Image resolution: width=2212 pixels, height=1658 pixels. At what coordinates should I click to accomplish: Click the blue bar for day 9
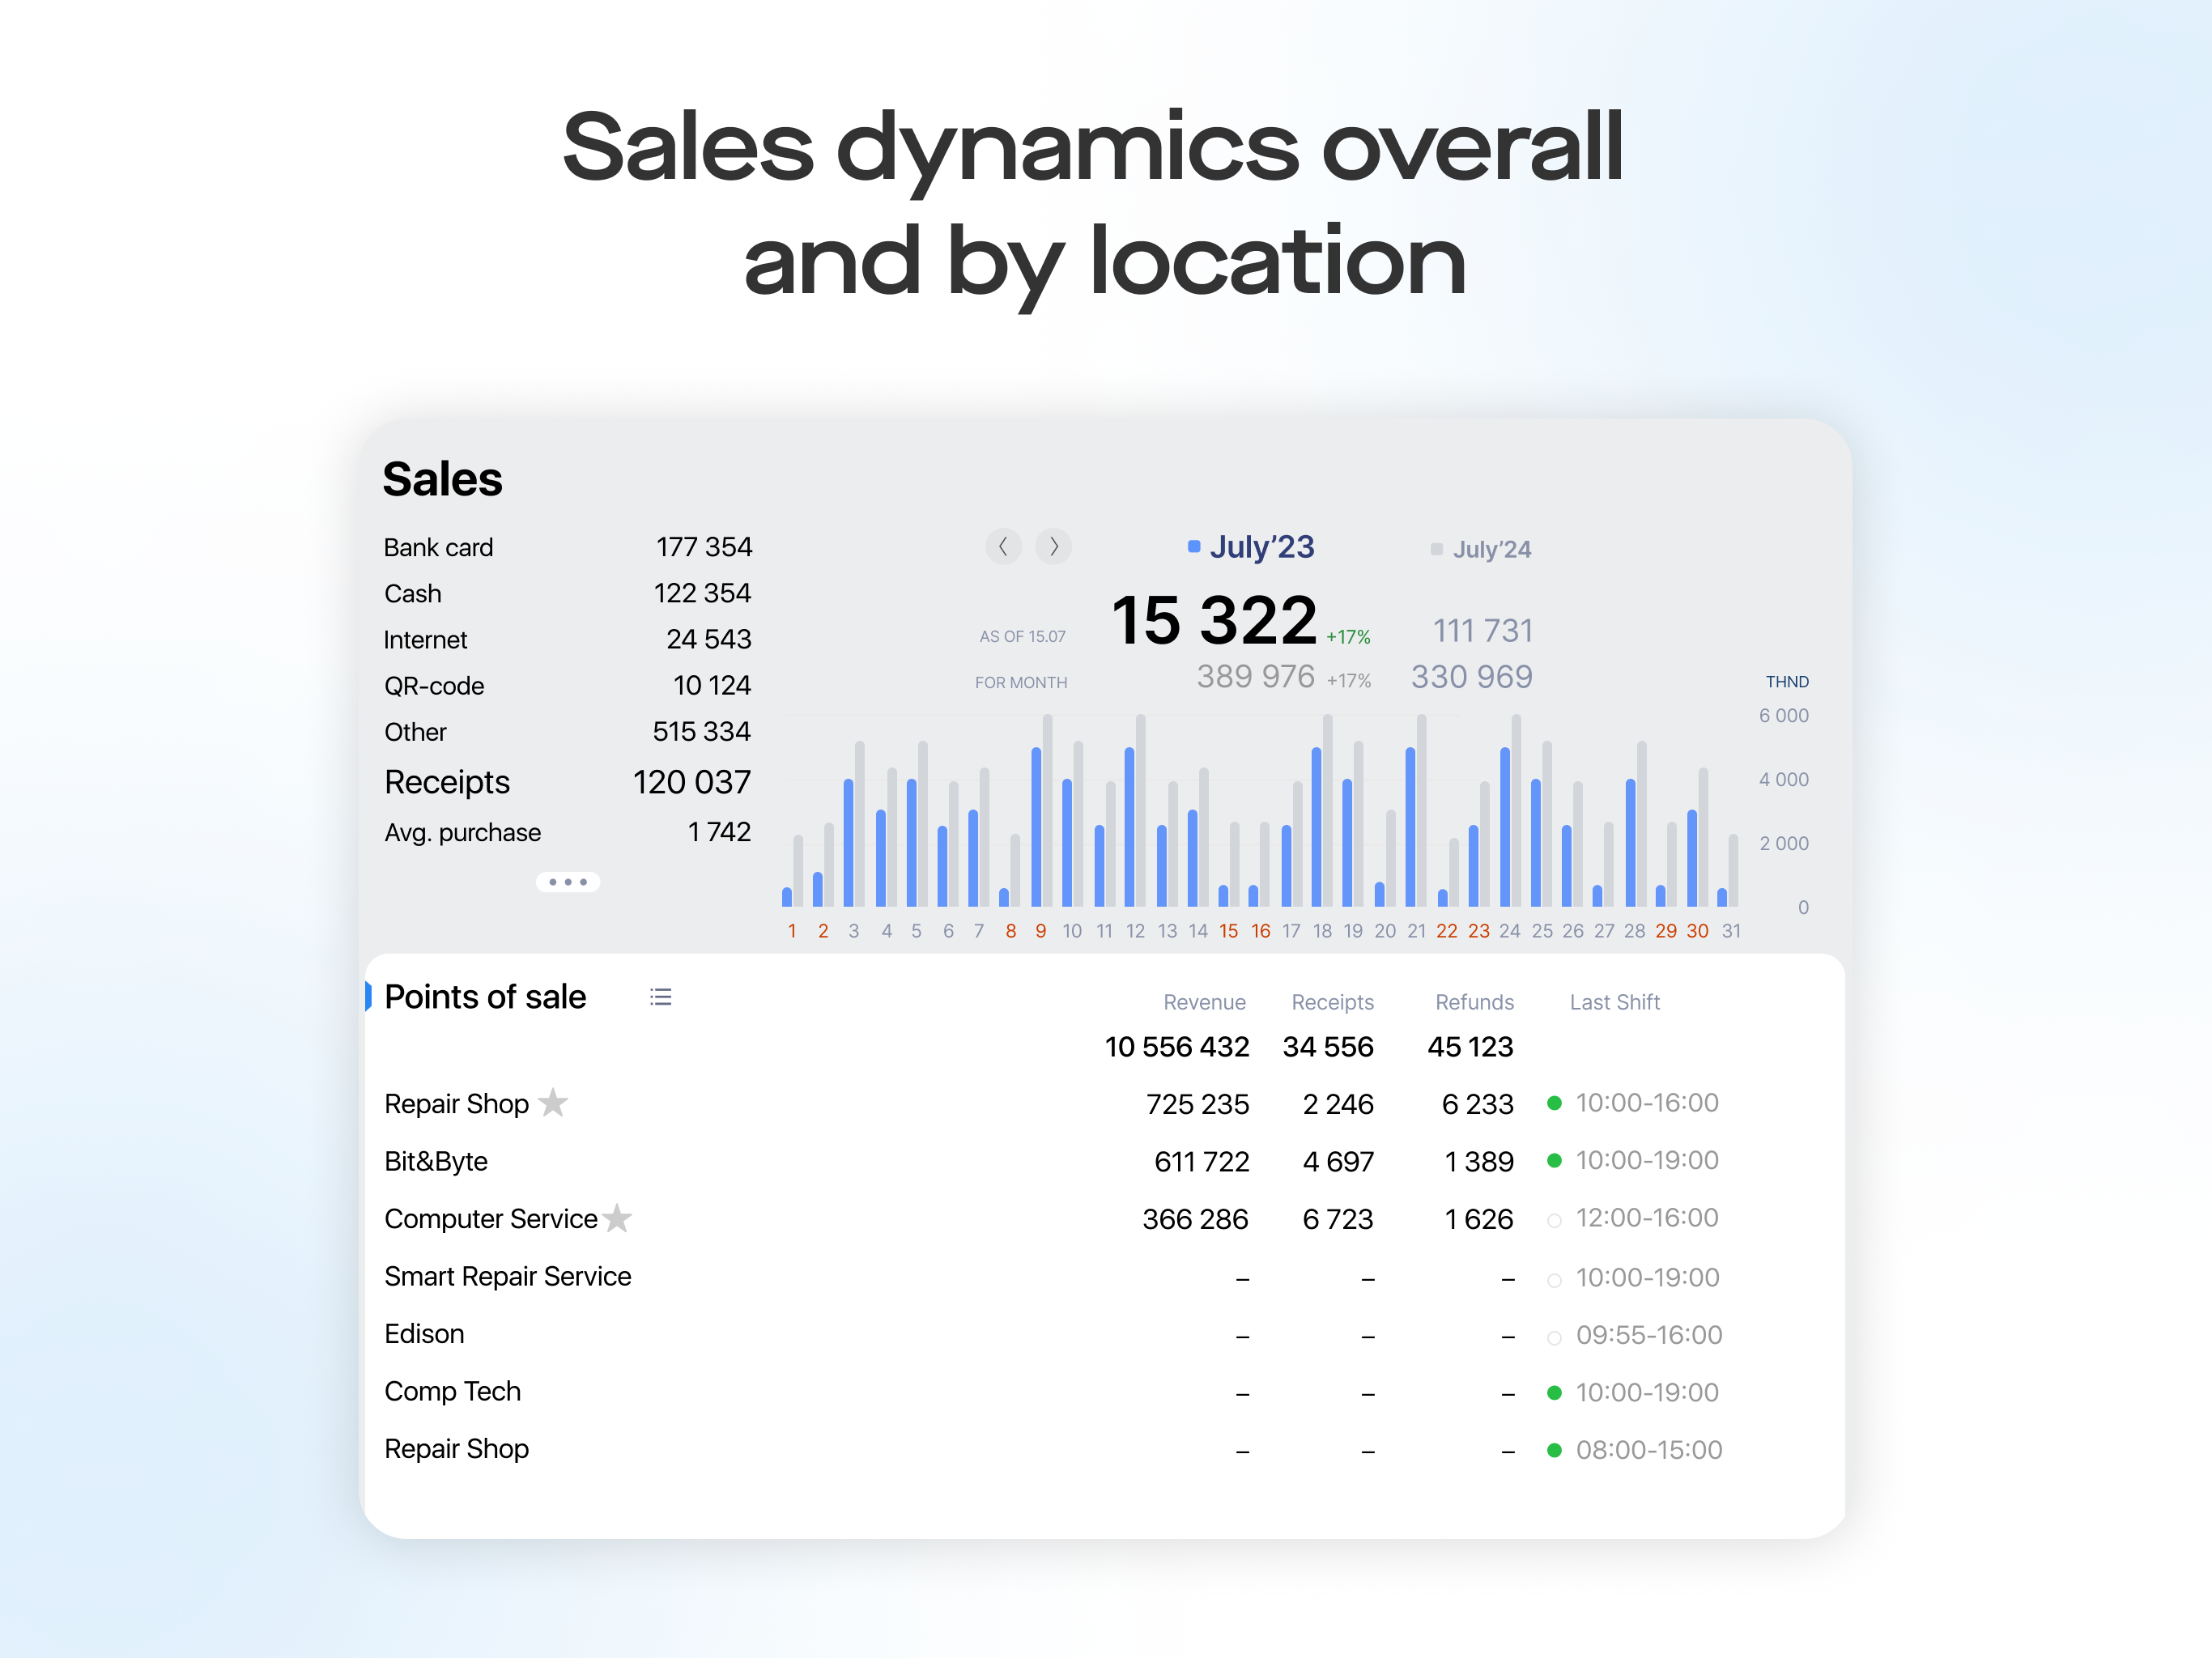point(1036,828)
